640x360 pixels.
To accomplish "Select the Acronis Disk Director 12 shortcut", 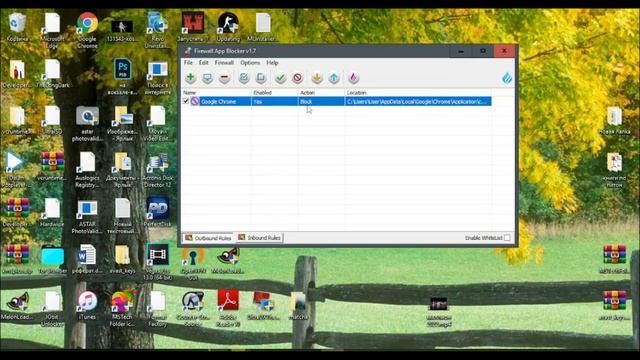I will (x=158, y=170).
